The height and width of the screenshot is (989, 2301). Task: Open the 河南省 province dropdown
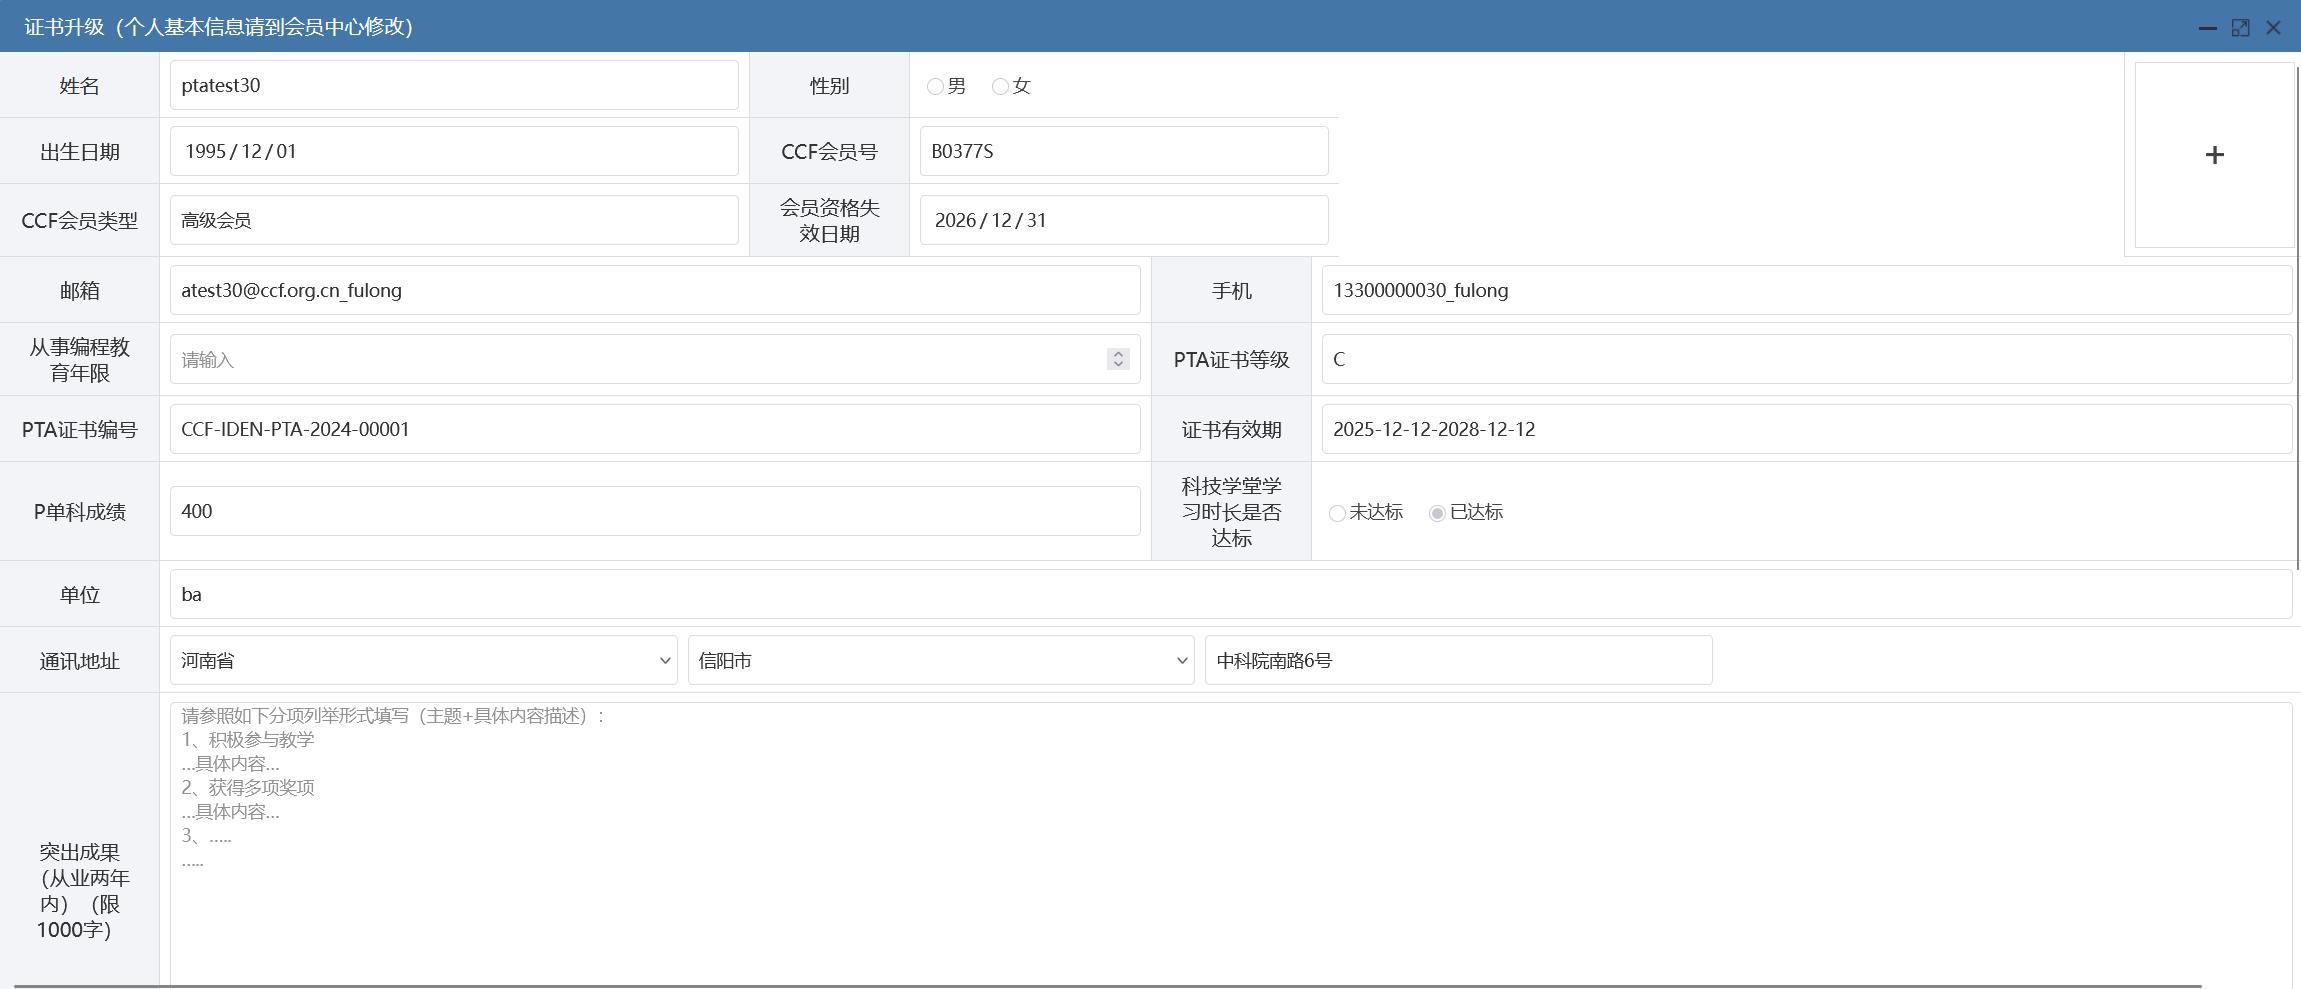click(423, 660)
